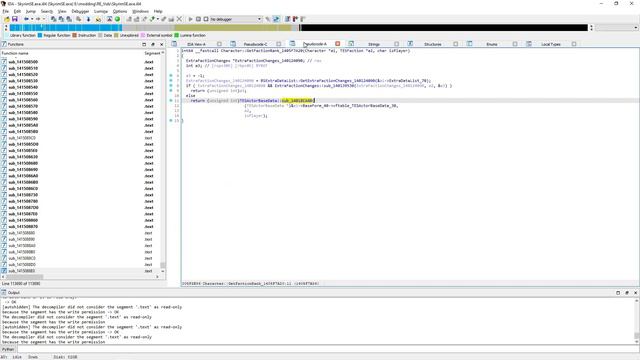640x360 pixels.
Task: Click the Python console language button
Action: coord(8,349)
